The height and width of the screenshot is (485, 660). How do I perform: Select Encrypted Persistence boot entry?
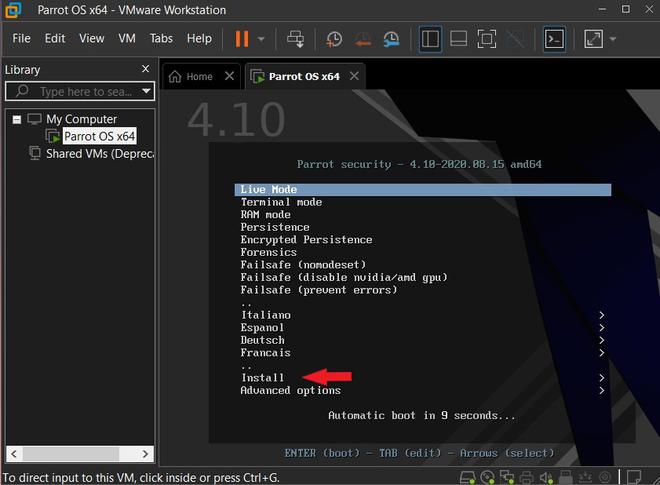pyautogui.click(x=306, y=240)
